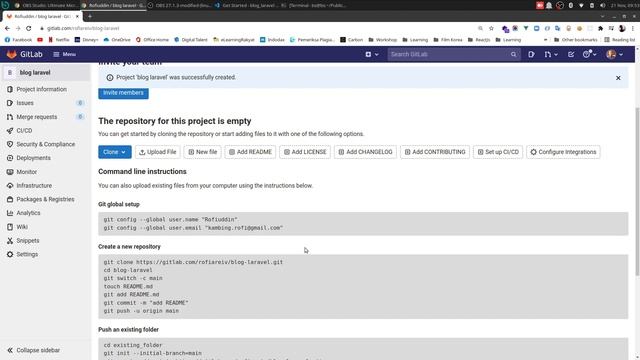640x360 pixels.
Task: Open the Film Korea bookmarks folder
Action: pyautogui.click(x=447, y=40)
